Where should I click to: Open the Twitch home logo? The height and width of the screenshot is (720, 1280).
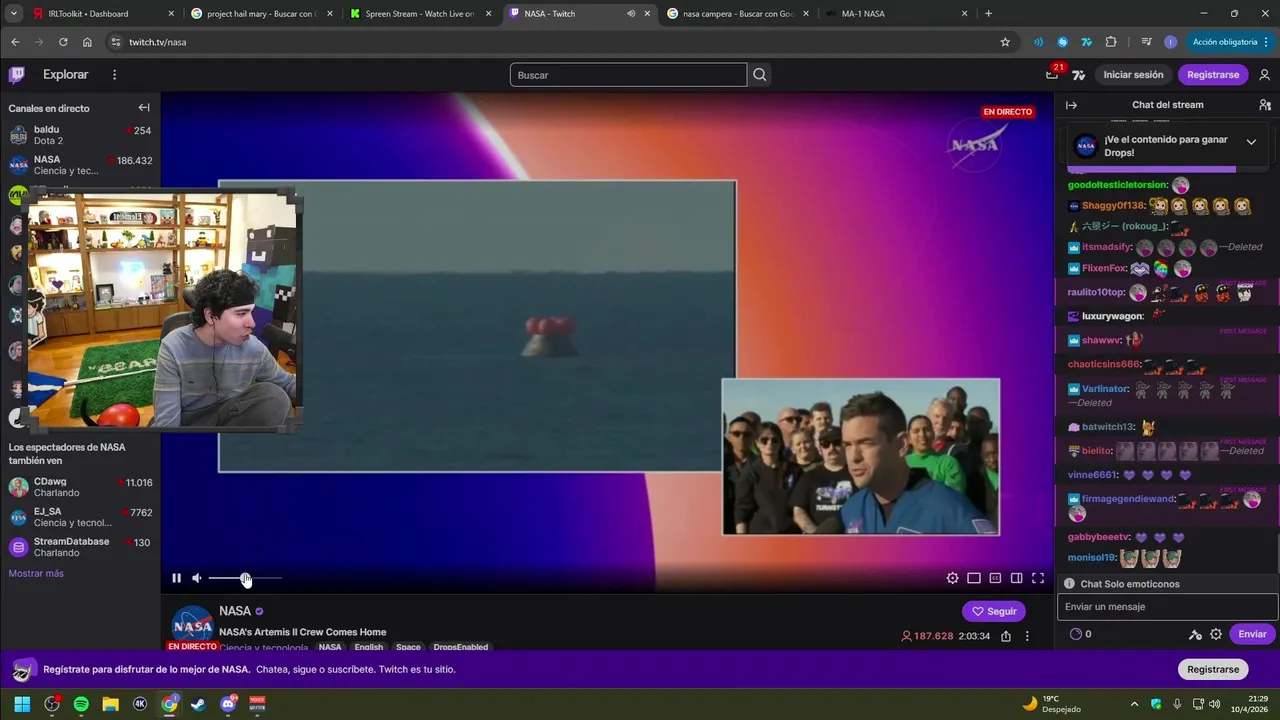pyautogui.click(x=17, y=75)
